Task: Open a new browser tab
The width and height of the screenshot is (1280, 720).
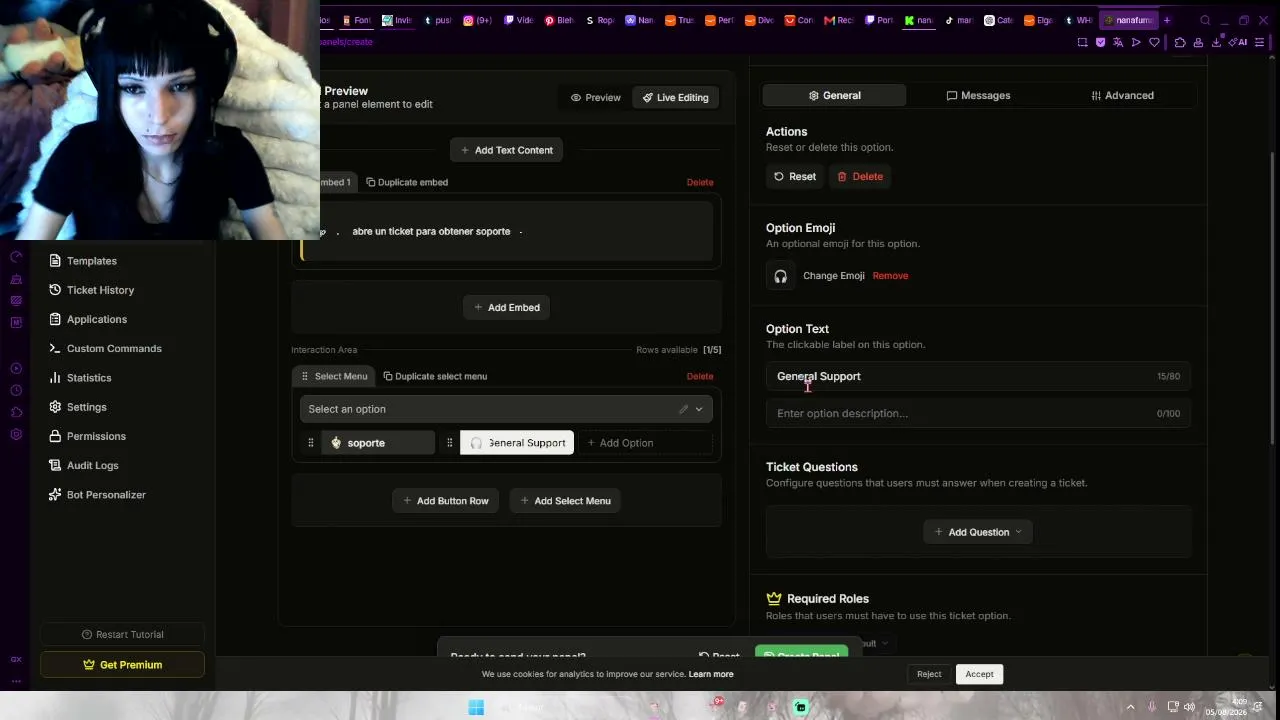Action: 1166,20
